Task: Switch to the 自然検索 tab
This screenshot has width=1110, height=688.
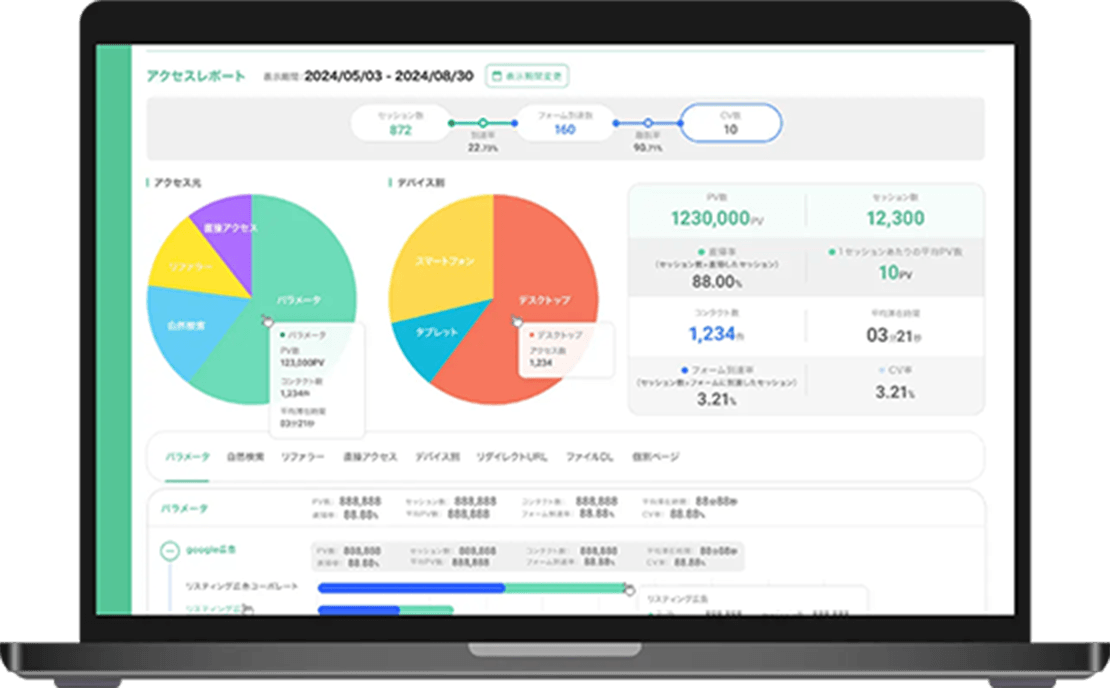Action: point(245,457)
